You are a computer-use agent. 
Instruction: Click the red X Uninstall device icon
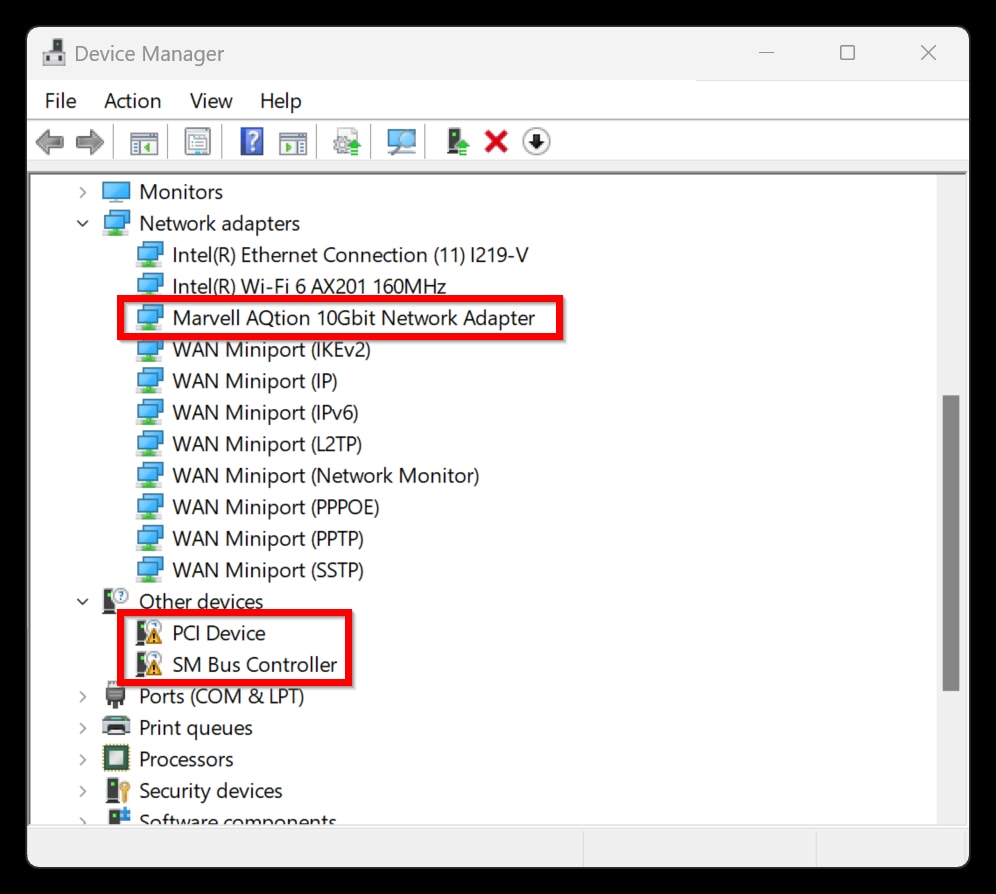496,142
